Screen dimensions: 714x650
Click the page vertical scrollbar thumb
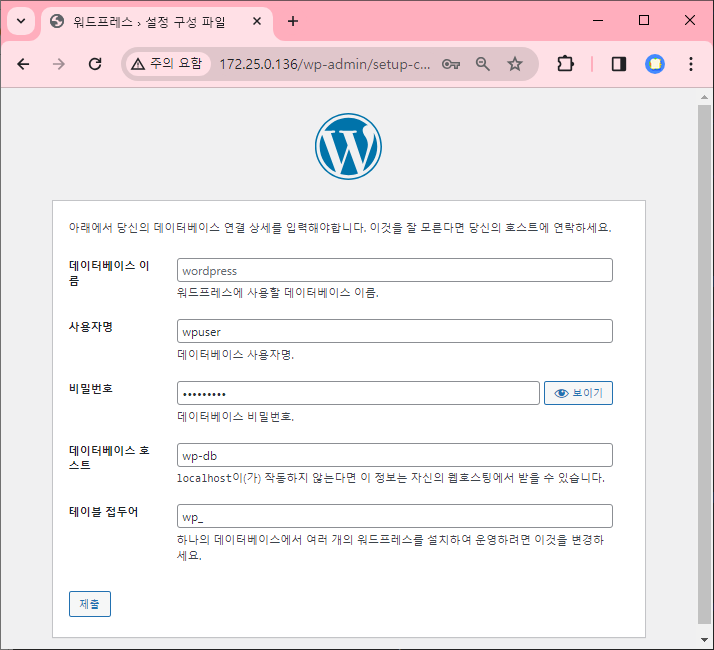704,364
